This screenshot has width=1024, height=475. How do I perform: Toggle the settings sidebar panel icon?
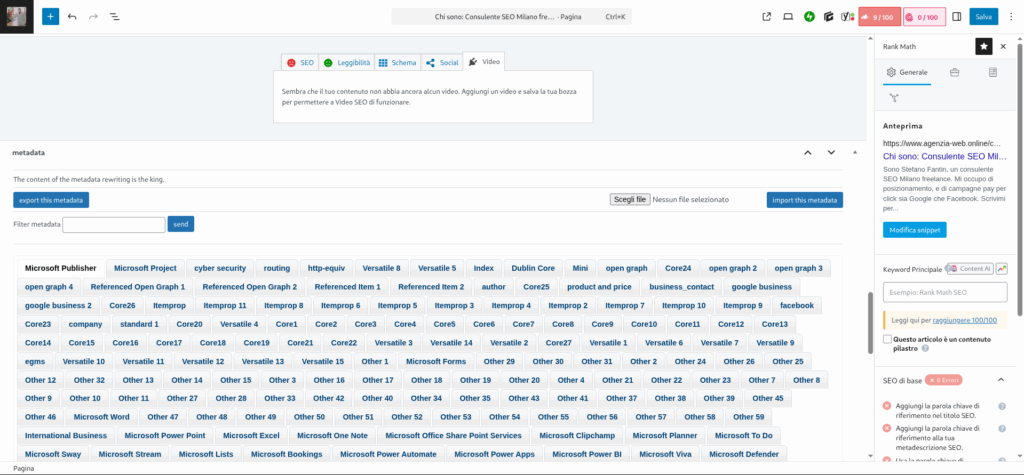click(957, 16)
